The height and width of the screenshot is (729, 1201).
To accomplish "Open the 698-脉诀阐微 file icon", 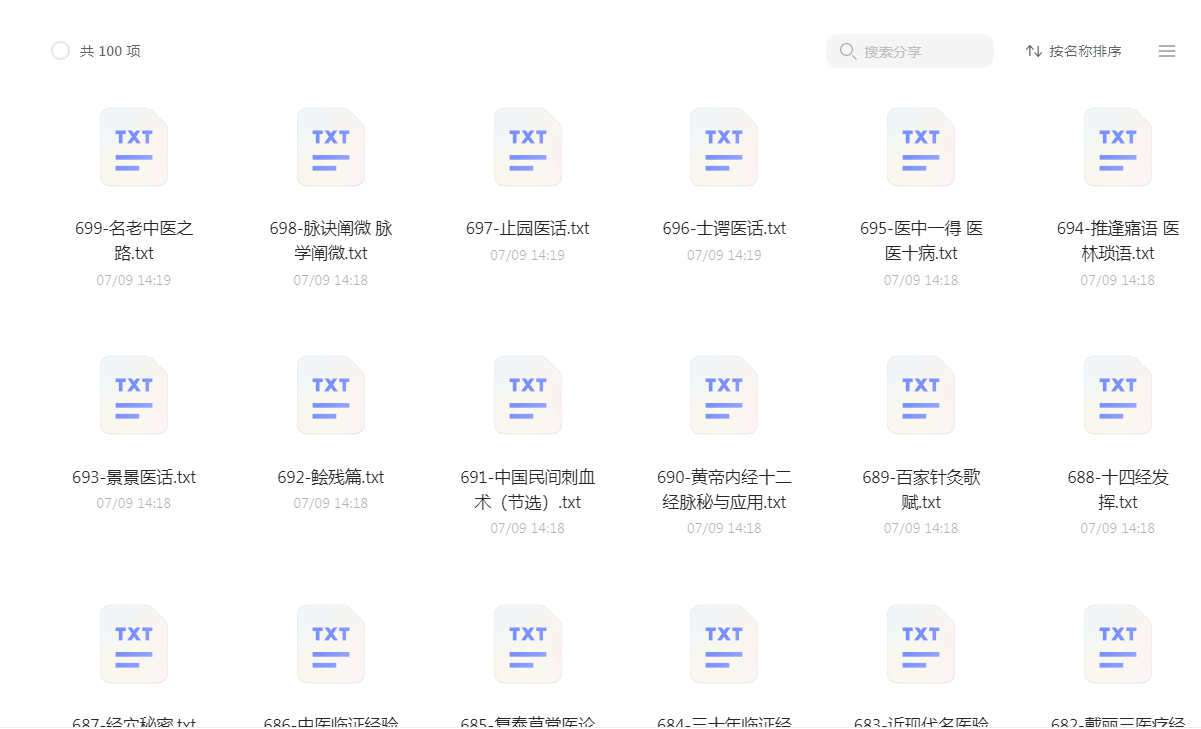I will [330, 147].
